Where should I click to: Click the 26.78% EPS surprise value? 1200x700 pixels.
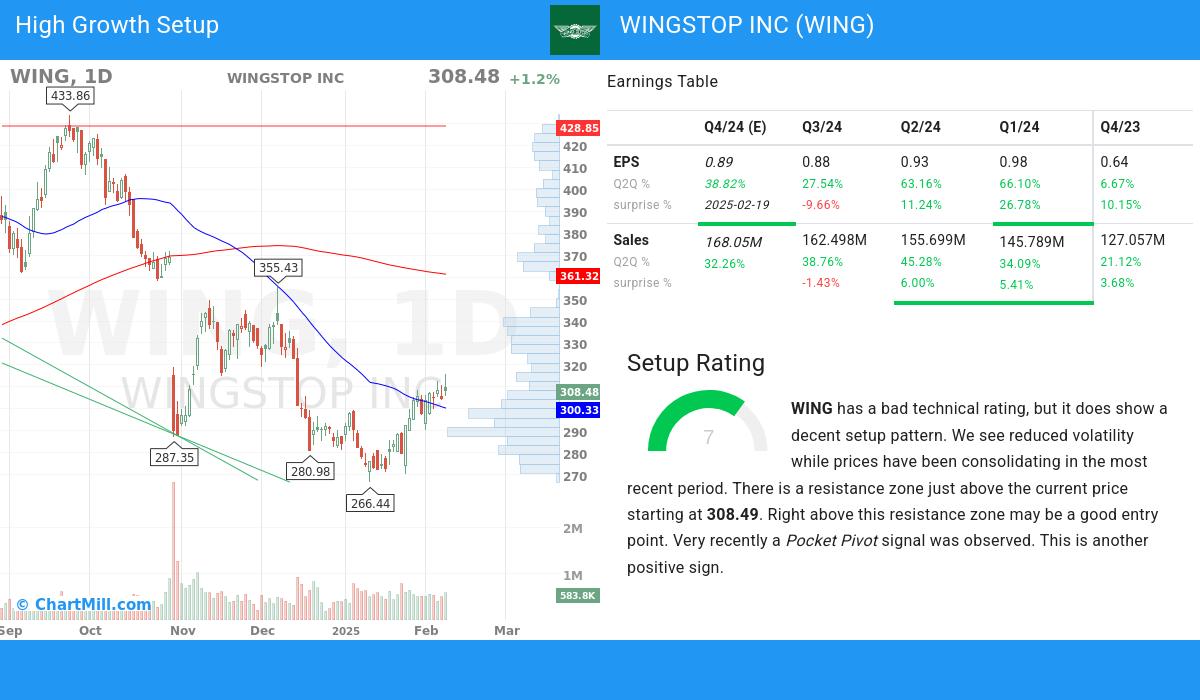tap(1020, 205)
